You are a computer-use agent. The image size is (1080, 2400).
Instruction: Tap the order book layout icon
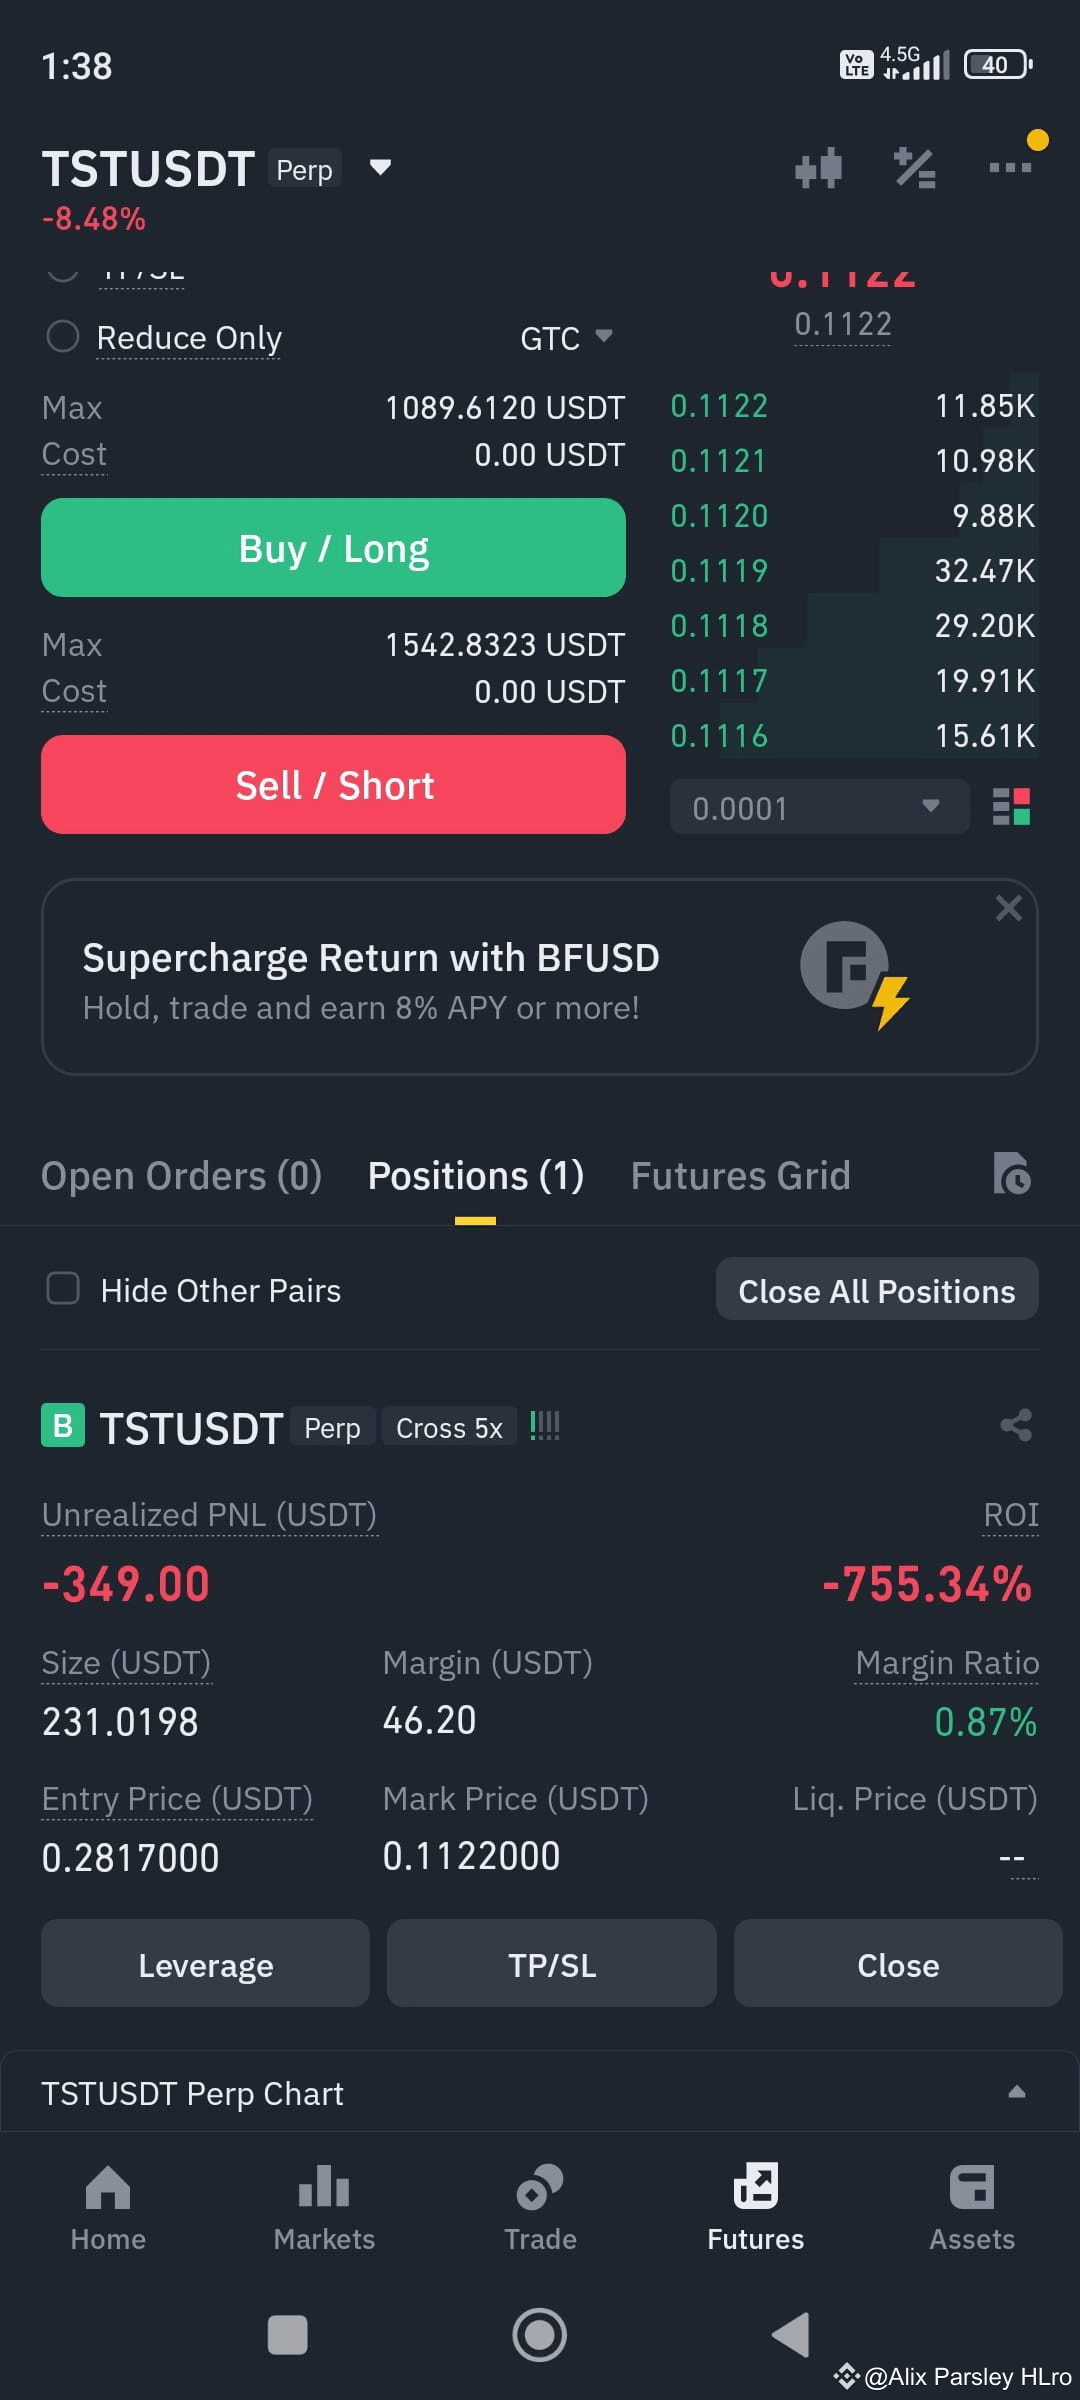click(1011, 806)
